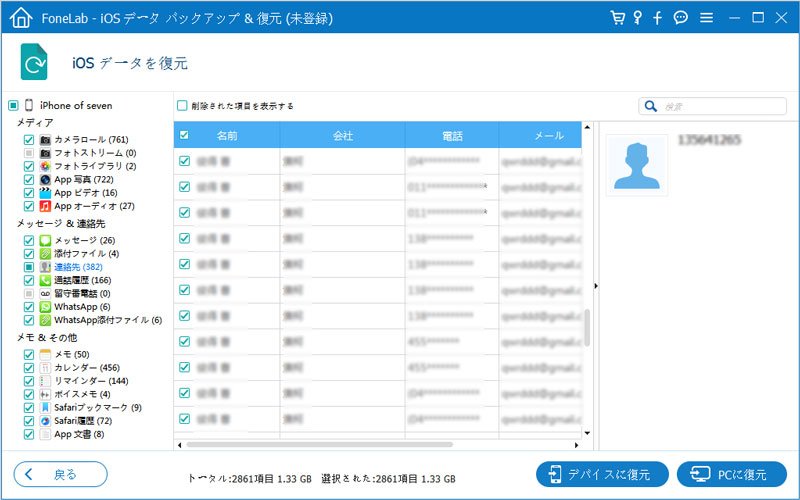
Task: Click the WhatsApp icon
Action: point(45,306)
